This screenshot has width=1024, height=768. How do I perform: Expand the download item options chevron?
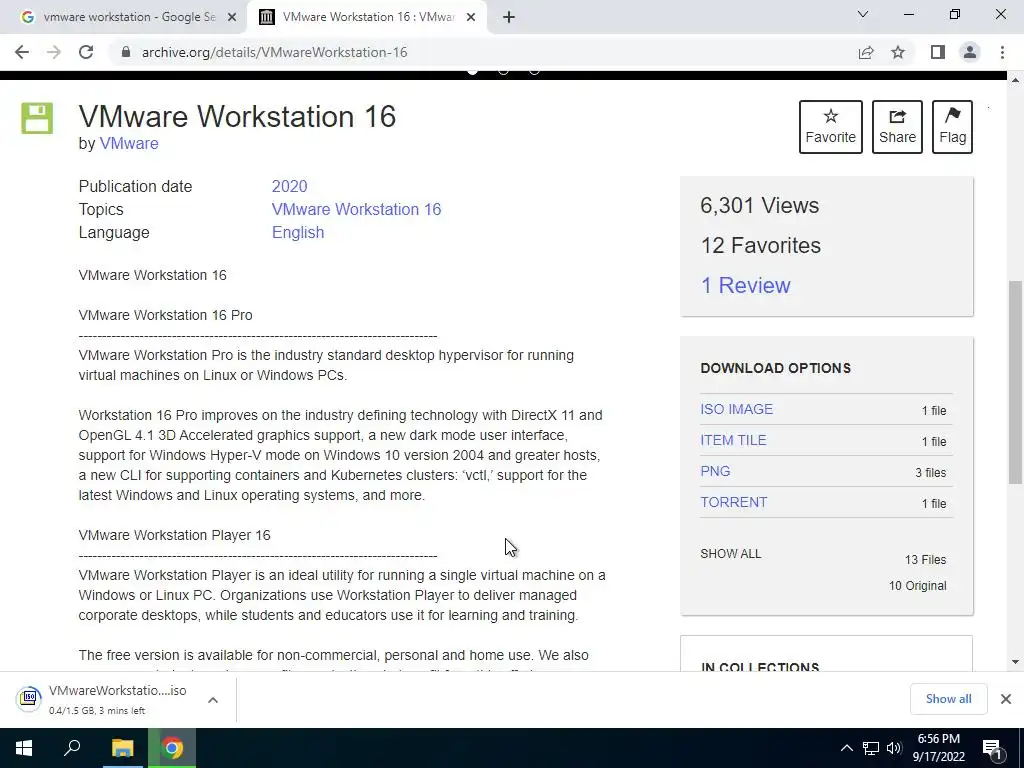coord(213,700)
